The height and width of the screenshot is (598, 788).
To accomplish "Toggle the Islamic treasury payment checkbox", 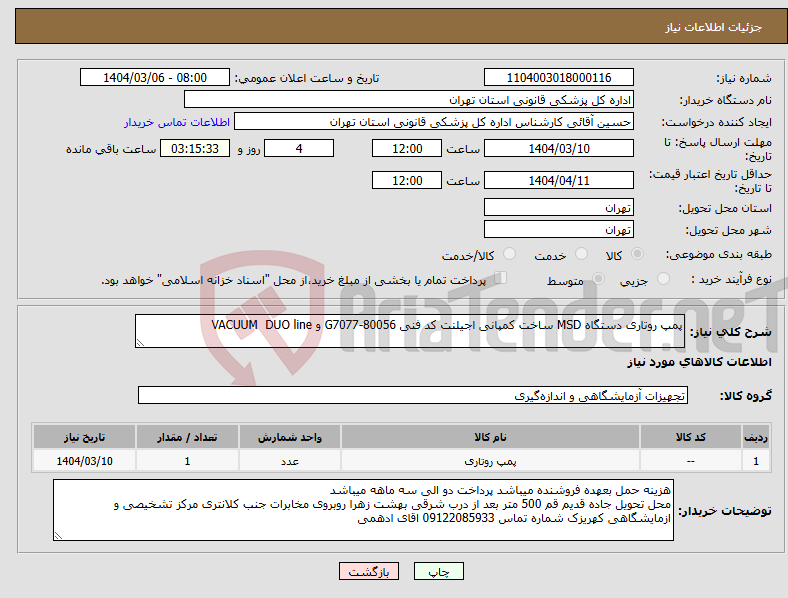I will (x=501, y=278).
